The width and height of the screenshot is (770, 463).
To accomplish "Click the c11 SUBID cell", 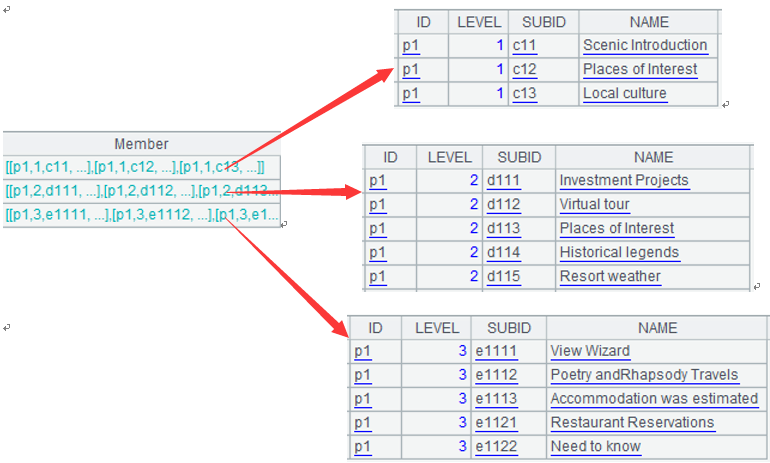I will [525, 45].
